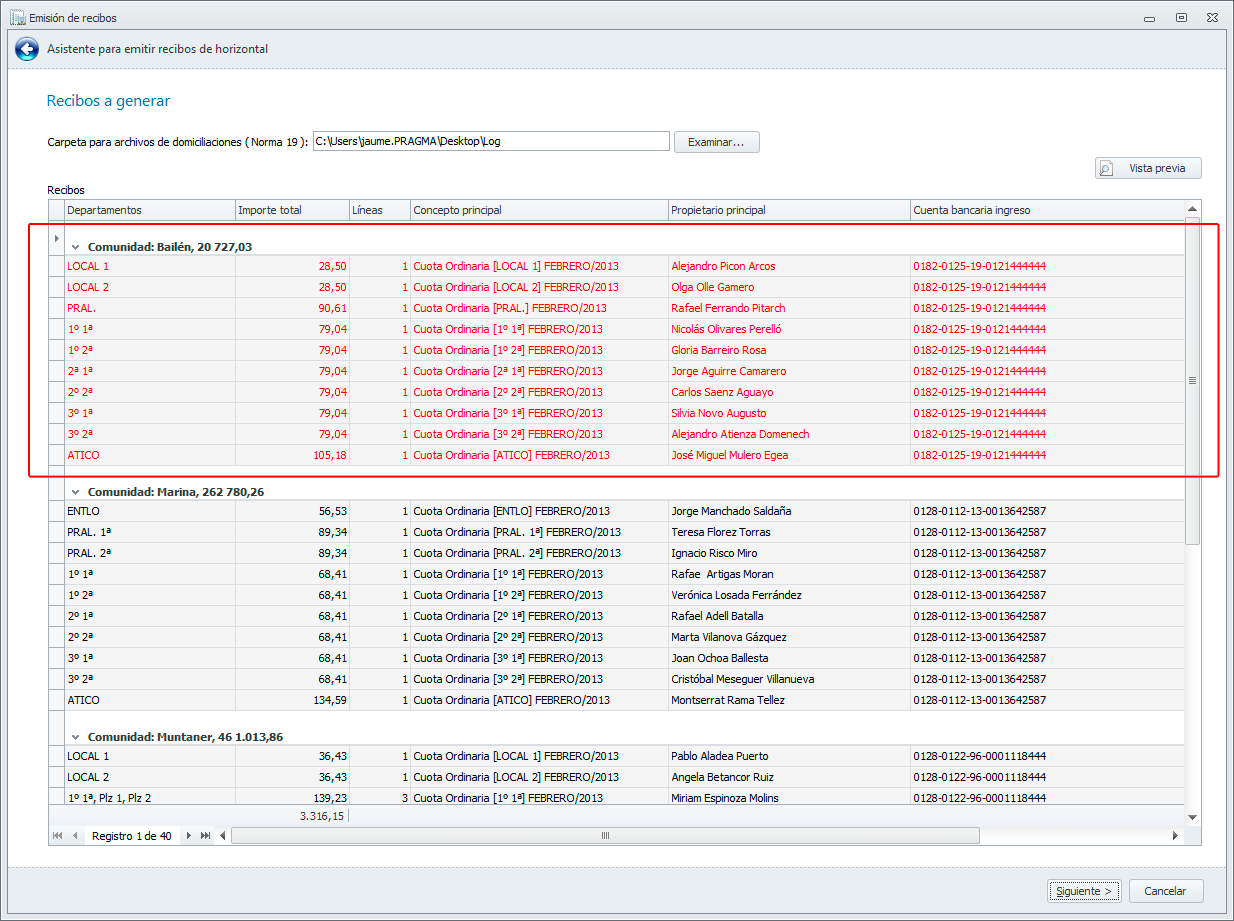
Task: Click amount 90,61 in PRAL. row
Action: pyautogui.click(x=333, y=308)
